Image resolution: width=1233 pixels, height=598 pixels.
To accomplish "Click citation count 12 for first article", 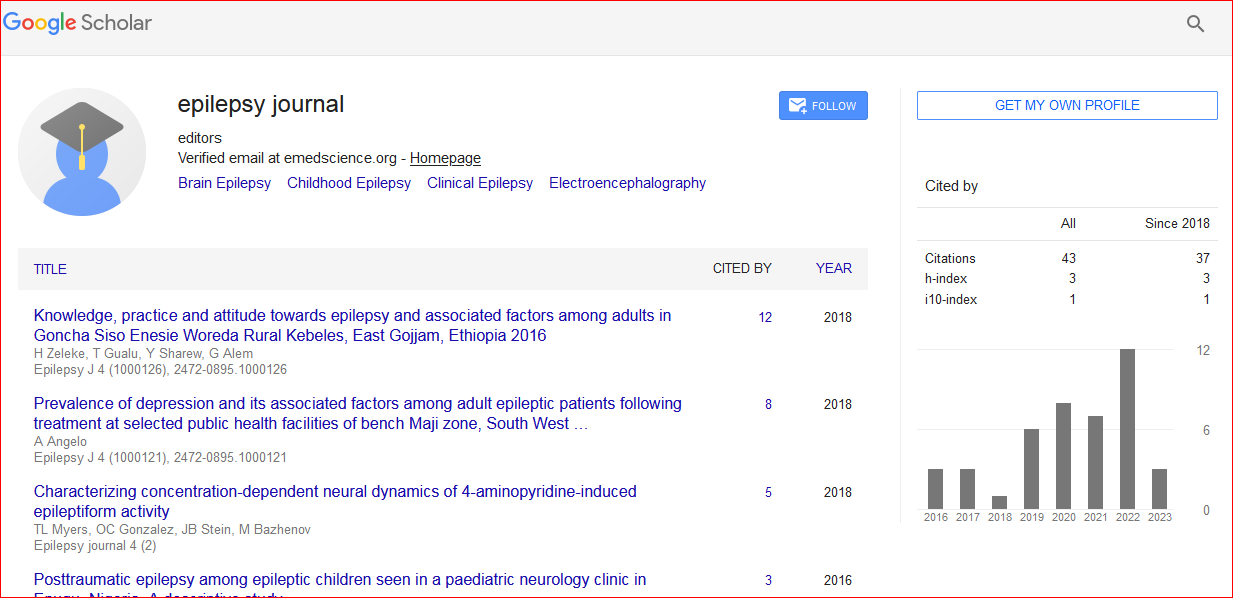I will (x=765, y=318).
